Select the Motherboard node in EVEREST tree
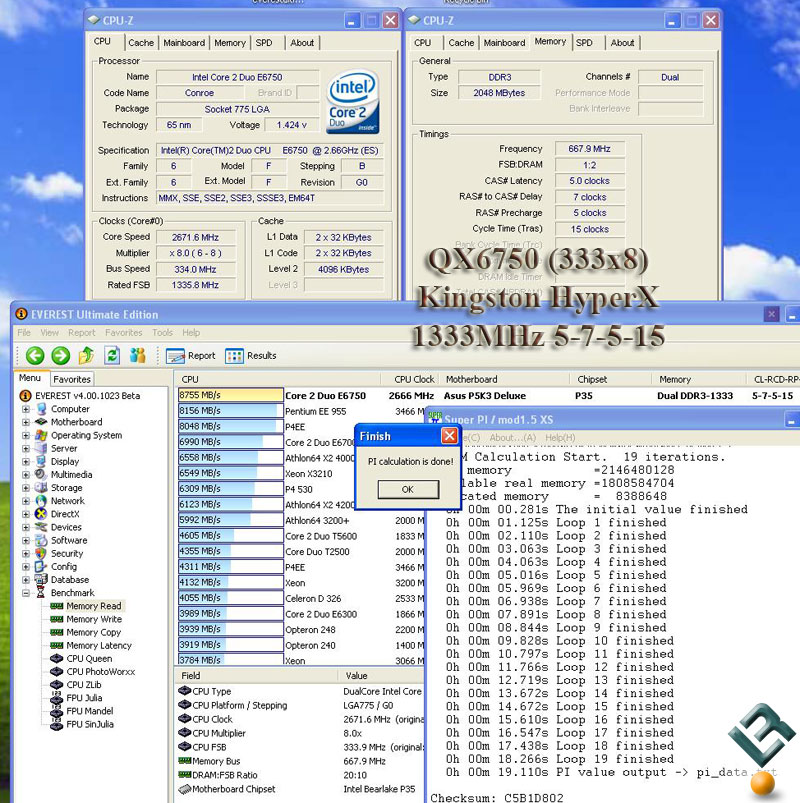The height and width of the screenshot is (803, 800). click(76, 422)
